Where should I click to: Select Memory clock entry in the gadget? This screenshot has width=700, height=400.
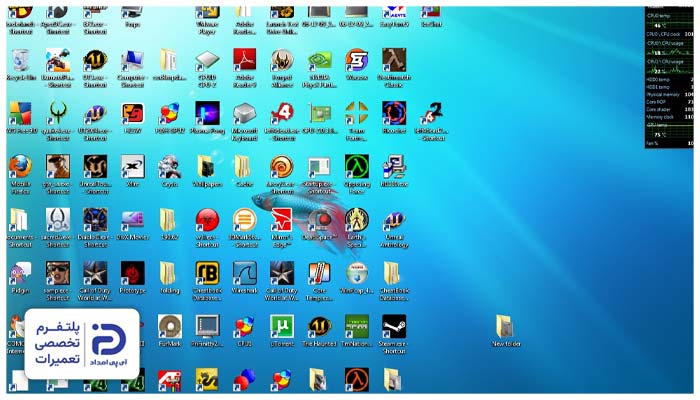click(x=670, y=117)
